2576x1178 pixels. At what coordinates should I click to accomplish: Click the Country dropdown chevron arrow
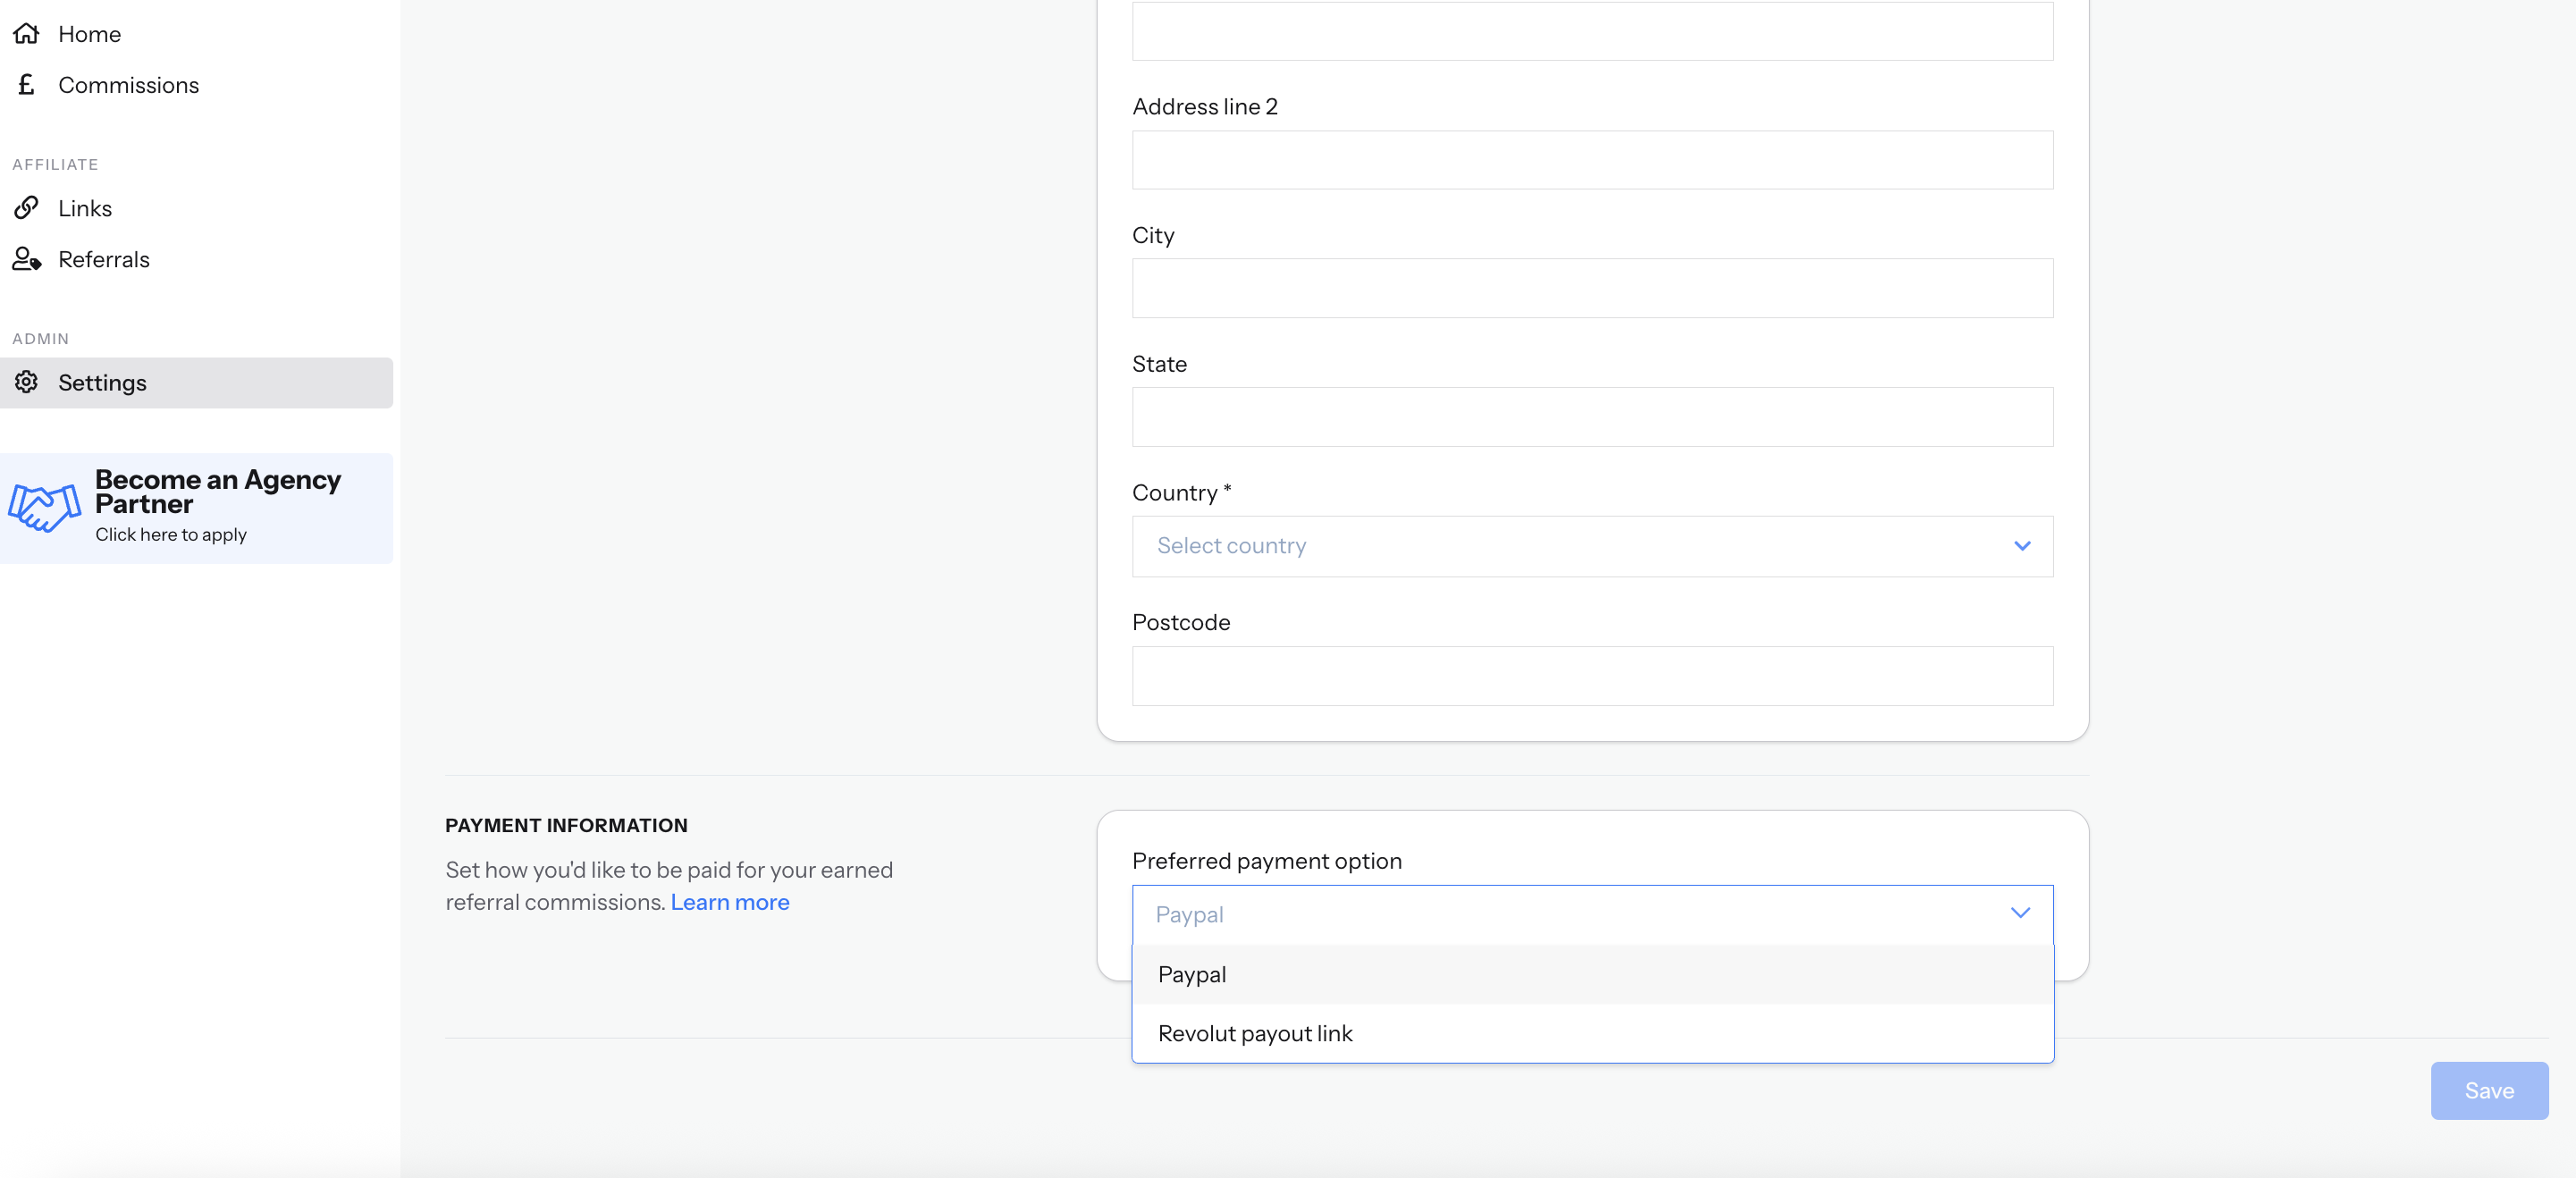[x=2022, y=546]
